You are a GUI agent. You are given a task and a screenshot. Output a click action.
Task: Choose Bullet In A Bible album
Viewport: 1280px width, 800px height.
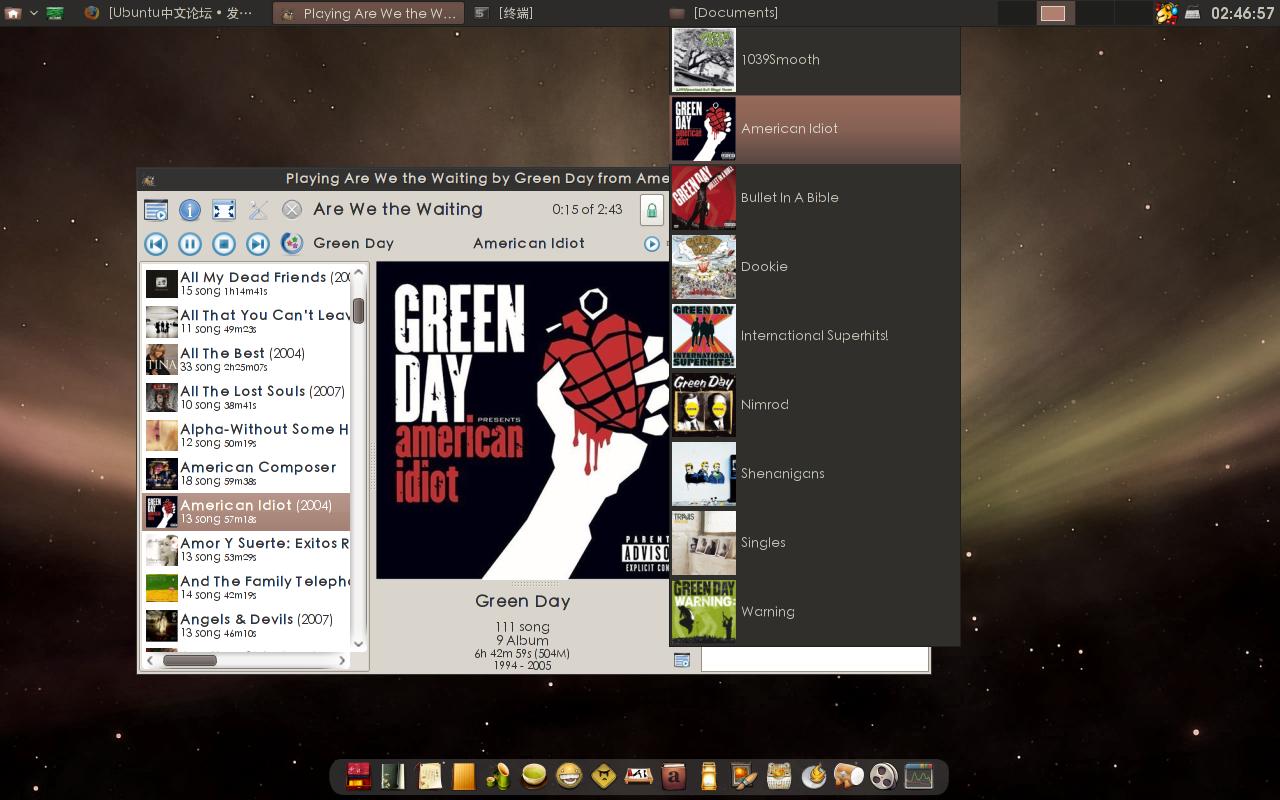click(815, 198)
